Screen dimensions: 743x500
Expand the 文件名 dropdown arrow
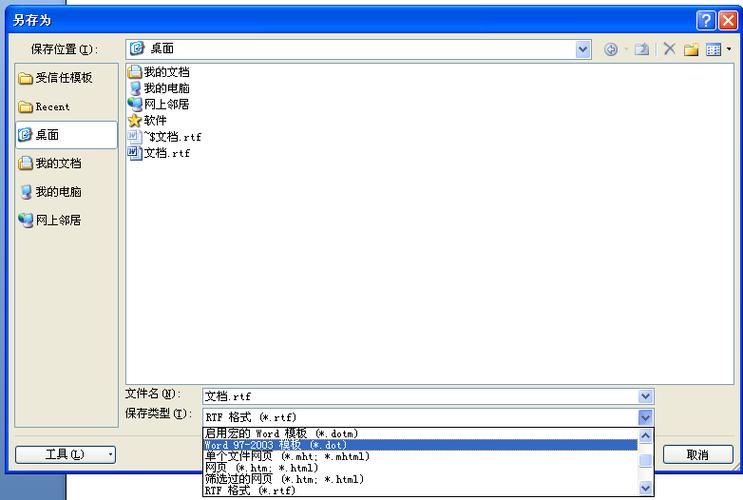pyautogui.click(x=645, y=396)
